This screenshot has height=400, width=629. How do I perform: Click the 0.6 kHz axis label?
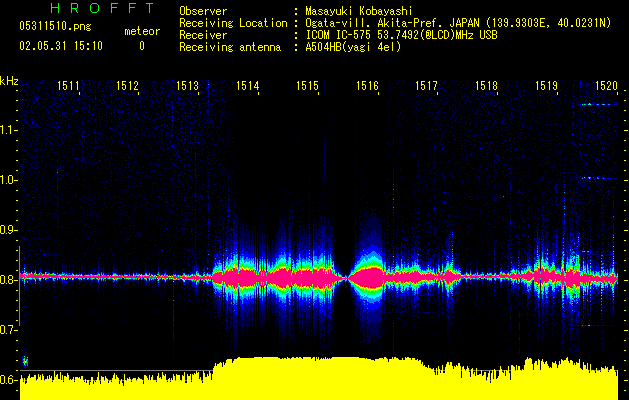point(7,380)
